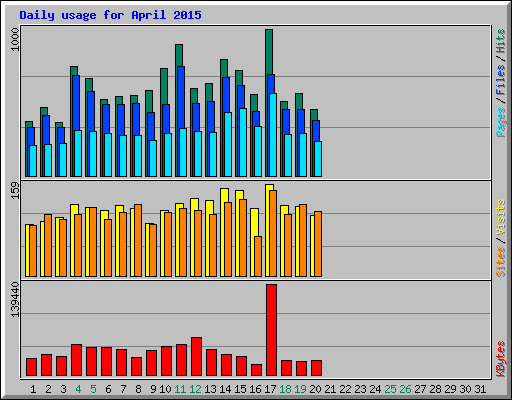Select day 30 on the date axis
Viewport: 512px width, 400px height.
(x=465, y=389)
